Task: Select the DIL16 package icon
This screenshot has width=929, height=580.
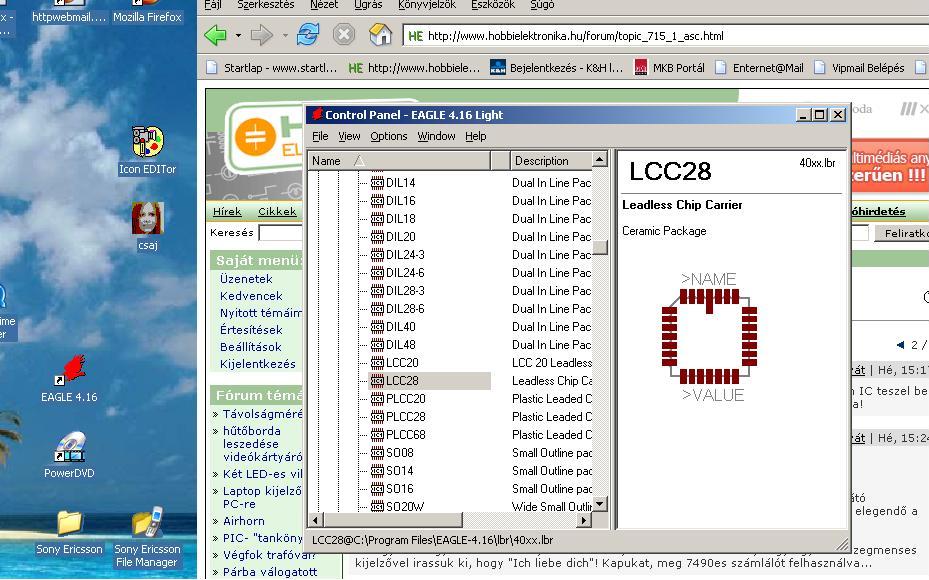Action: [x=377, y=201]
